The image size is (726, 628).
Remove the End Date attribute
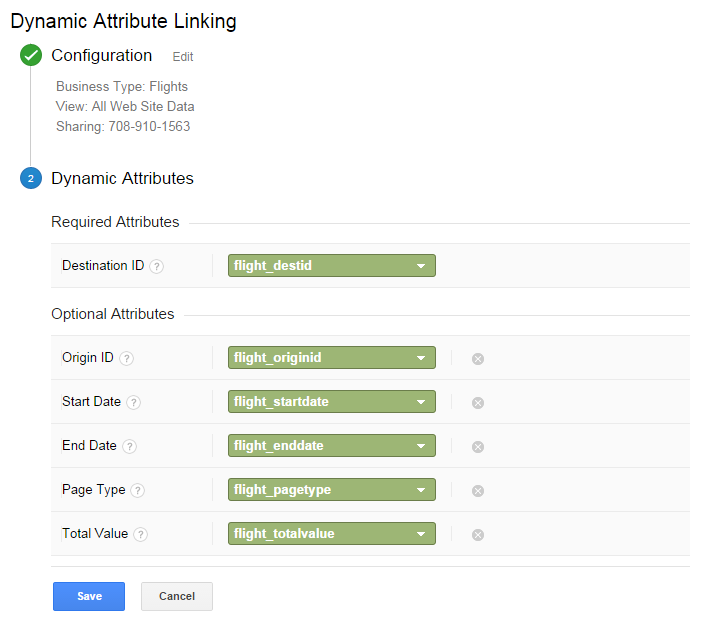478,446
